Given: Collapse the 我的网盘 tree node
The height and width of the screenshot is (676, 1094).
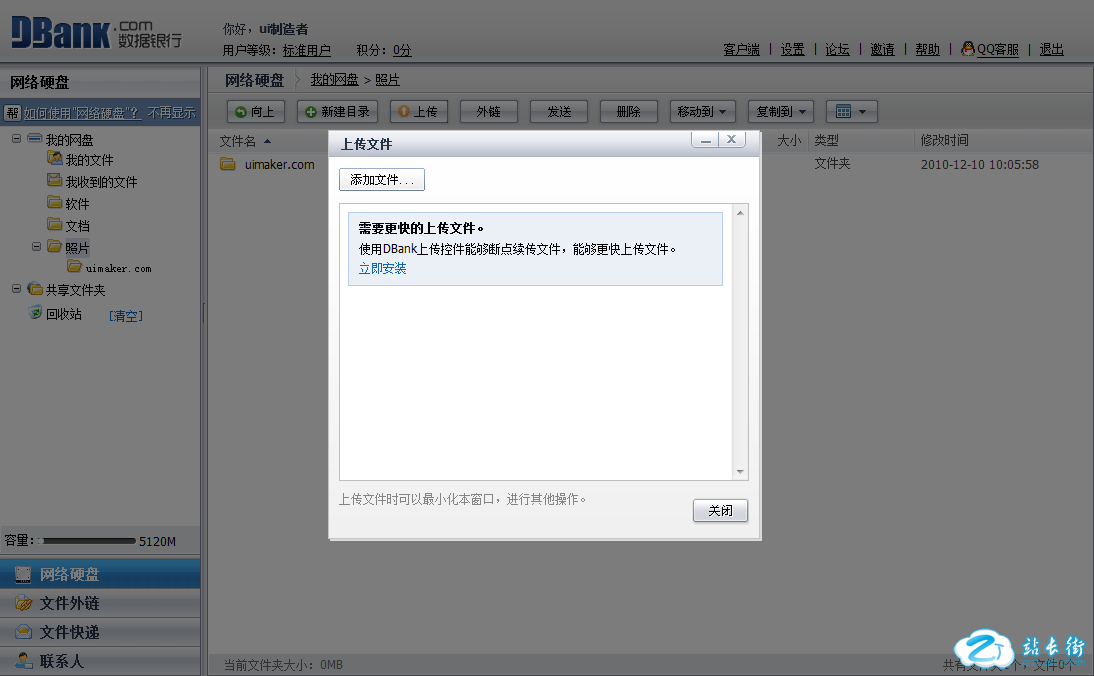Looking at the screenshot, I should tap(17, 139).
